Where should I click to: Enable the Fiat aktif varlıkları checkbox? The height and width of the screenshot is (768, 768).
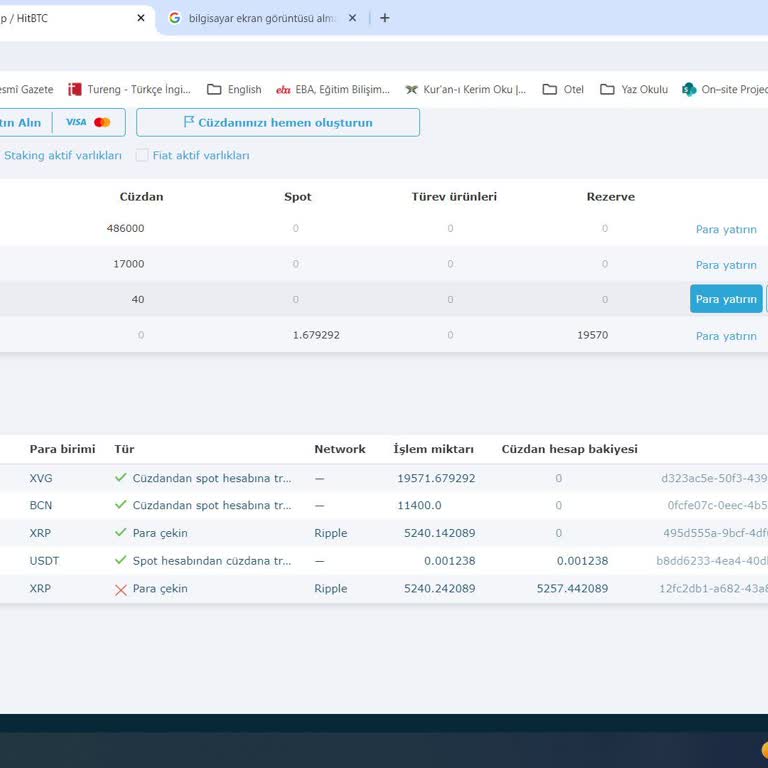142,155
